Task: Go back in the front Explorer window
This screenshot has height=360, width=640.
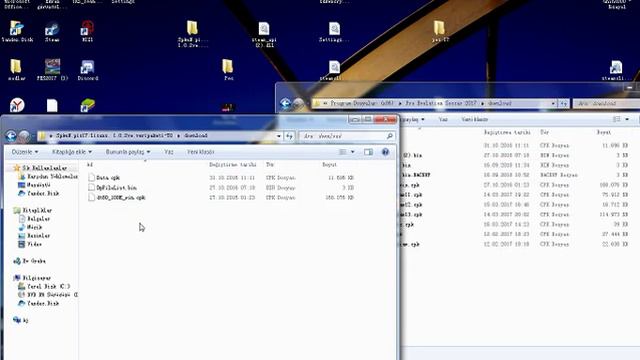Action: tap(11, 136)
